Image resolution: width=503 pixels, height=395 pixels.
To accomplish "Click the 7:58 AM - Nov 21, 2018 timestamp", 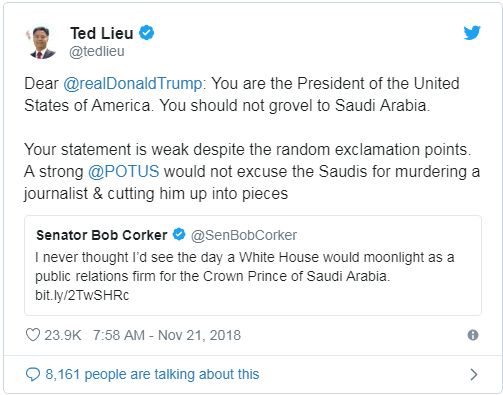I will coord(167,335).
